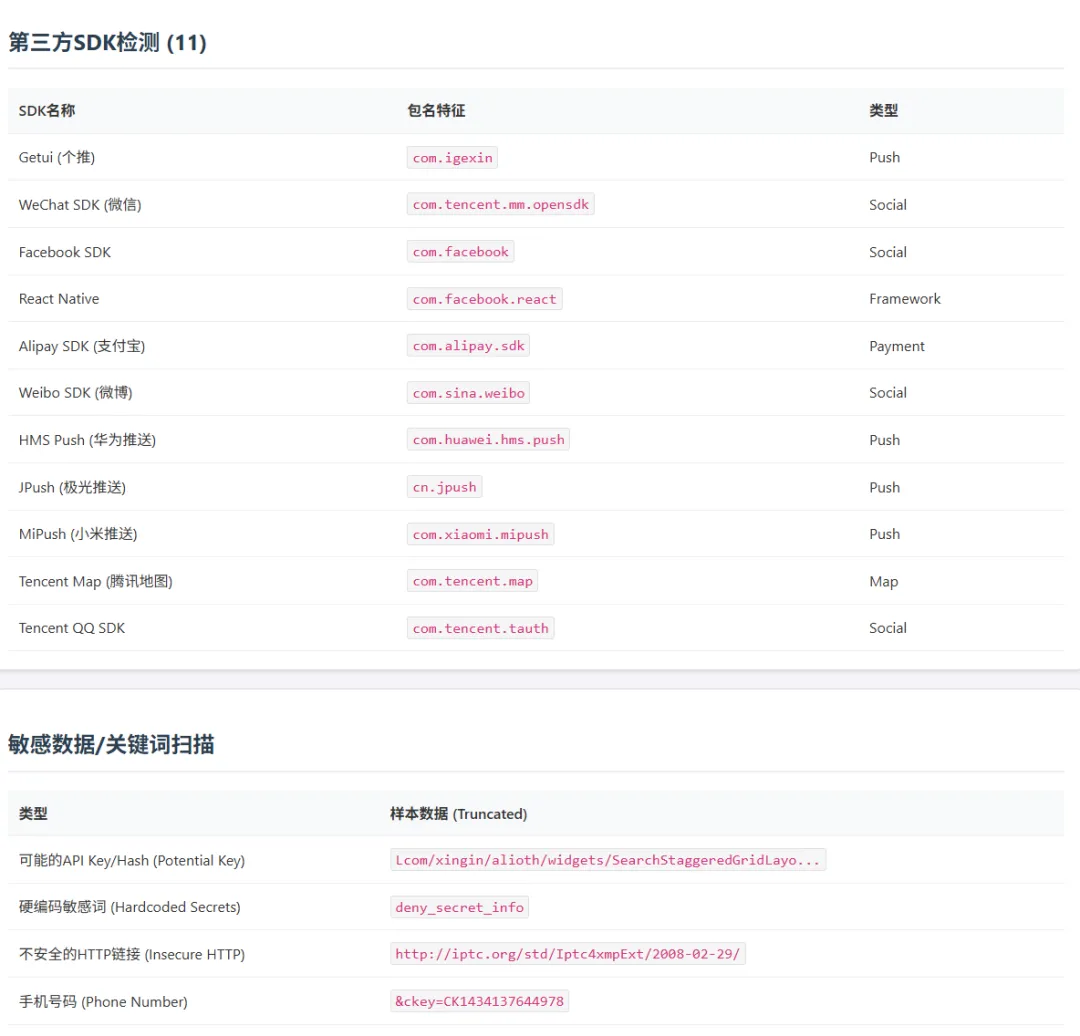
Task: Click the deny_secret_info sample value
Action: click(x=459, y=907)
